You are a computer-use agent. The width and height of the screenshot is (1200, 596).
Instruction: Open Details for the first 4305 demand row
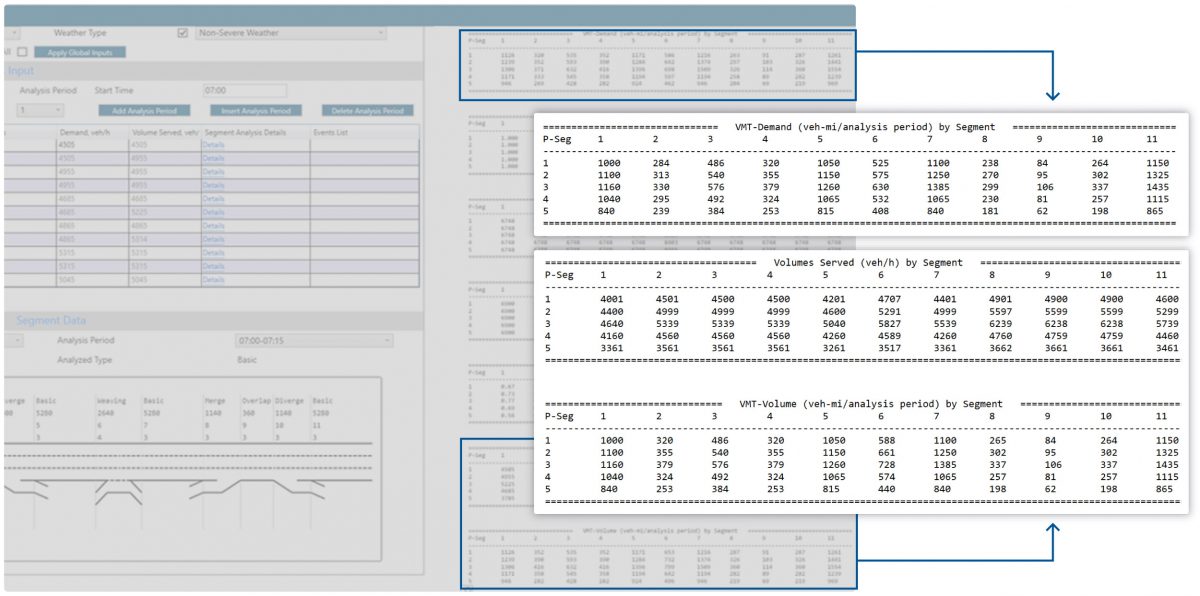click(x=213, y=146)
